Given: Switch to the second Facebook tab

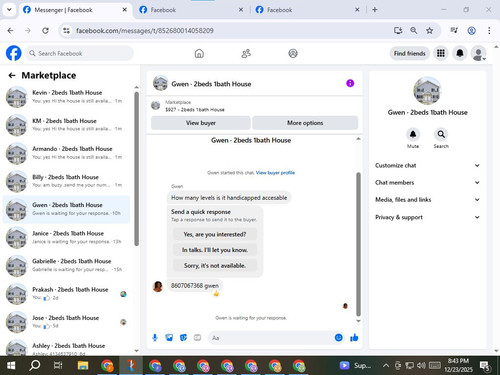Looking at the screenshot, I should coord(191,10).
